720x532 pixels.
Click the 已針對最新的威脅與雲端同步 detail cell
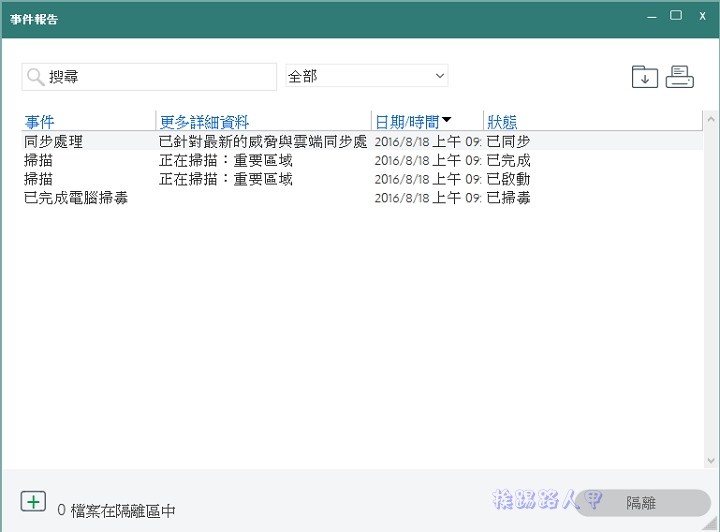263,141
